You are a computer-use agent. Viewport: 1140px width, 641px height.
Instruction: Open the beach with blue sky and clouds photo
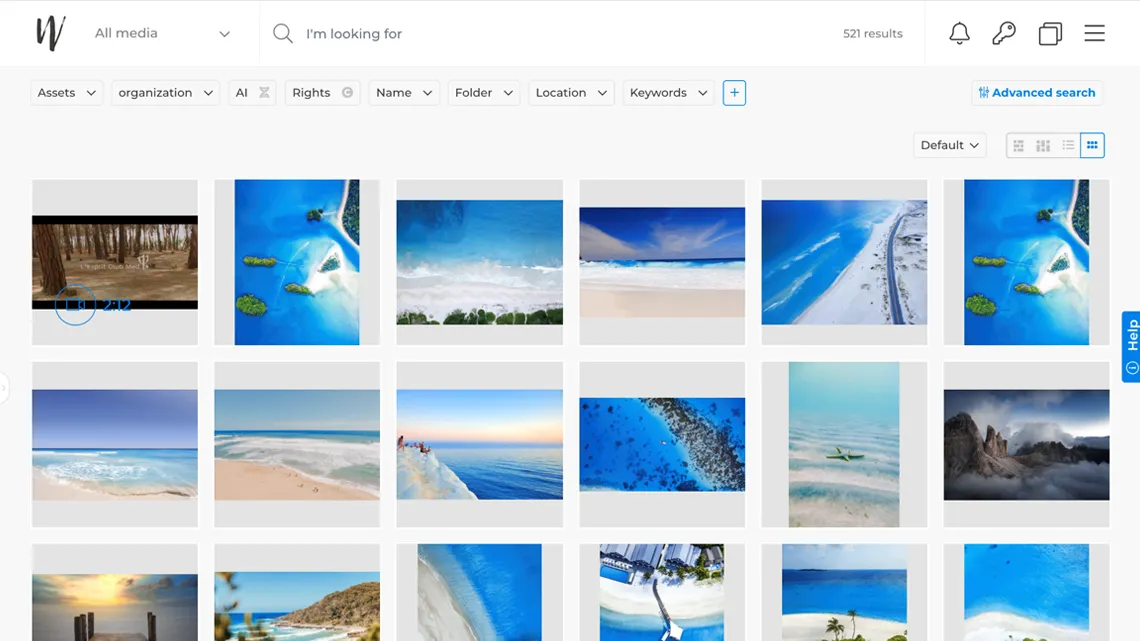coord(662,262)
